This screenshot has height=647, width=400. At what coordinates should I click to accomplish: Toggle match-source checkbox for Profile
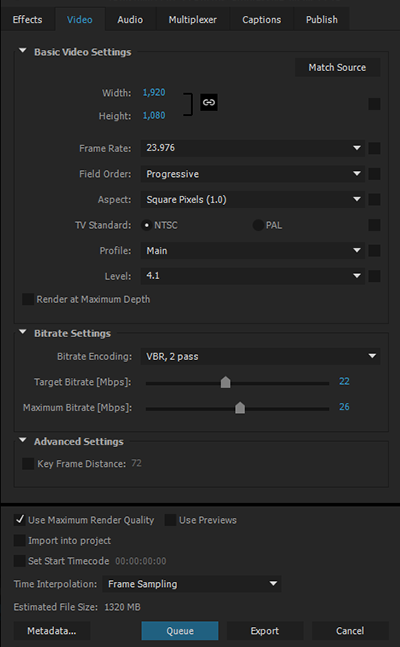(374, 250)
